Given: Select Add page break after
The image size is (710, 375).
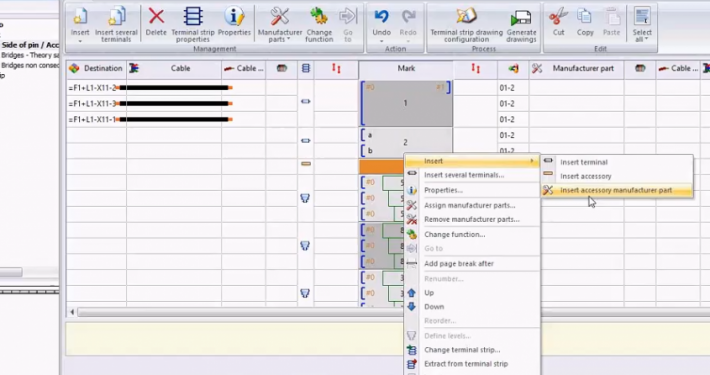Looking at the screenshot, I should pyautogui.click(x=459, y=263).
